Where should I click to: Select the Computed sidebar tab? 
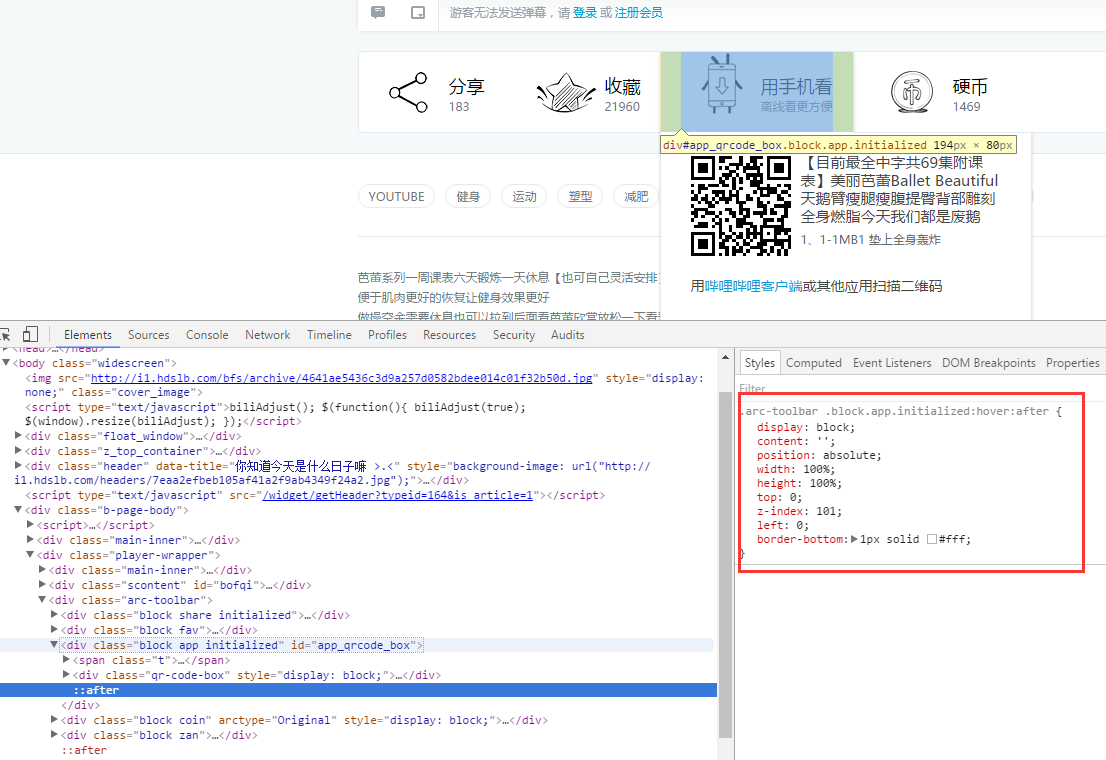tap(813, 363)
